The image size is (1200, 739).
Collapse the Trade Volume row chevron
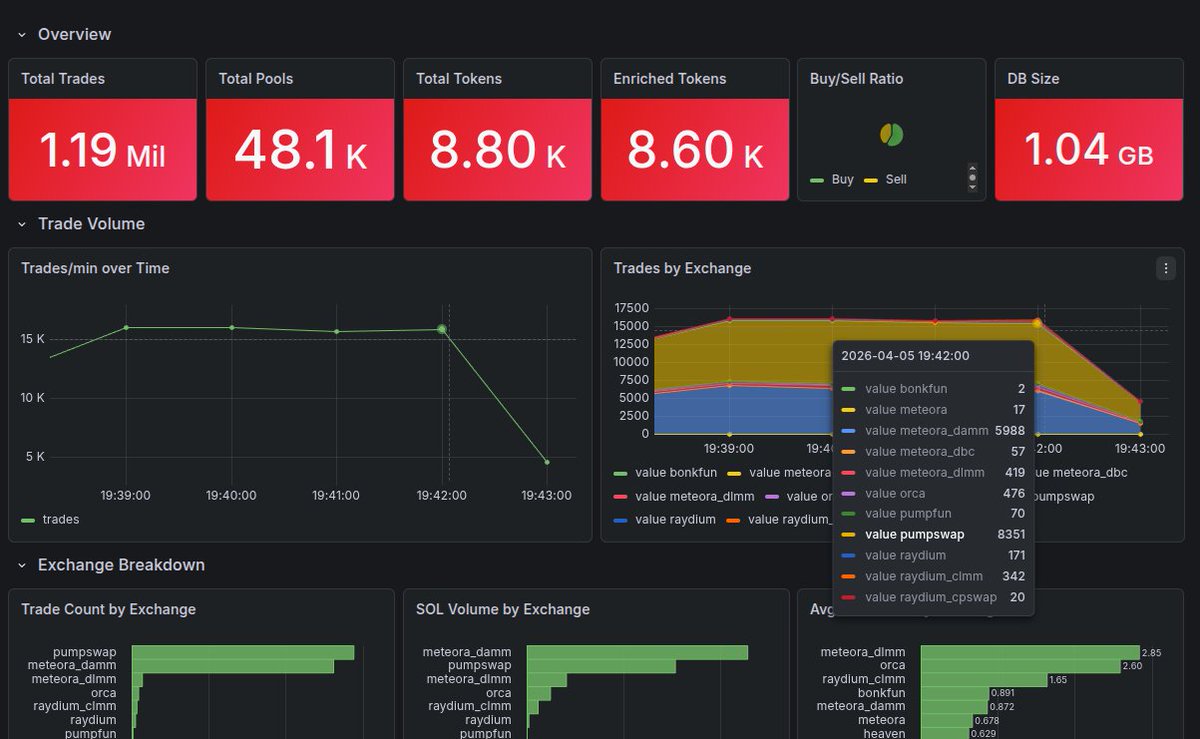pyautogui.click(x=22, y=224)
